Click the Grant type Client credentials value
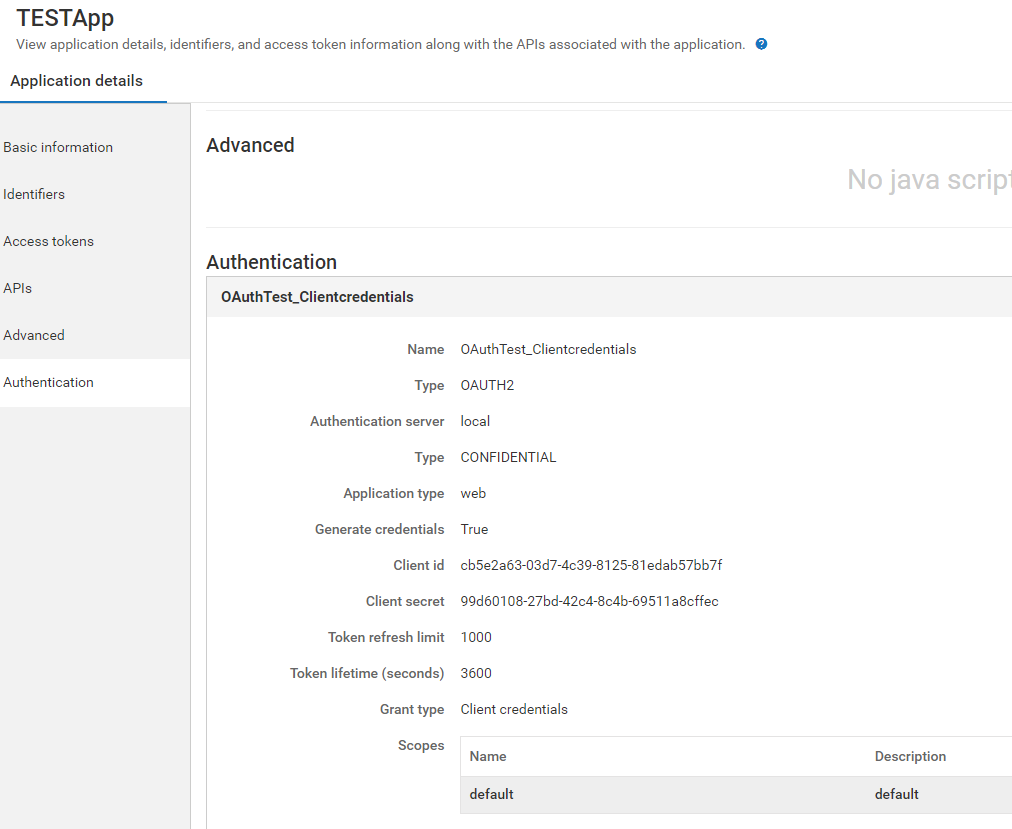Image resolution: width=1012 pixels, height=829 pixels. (x=514, y=709)
